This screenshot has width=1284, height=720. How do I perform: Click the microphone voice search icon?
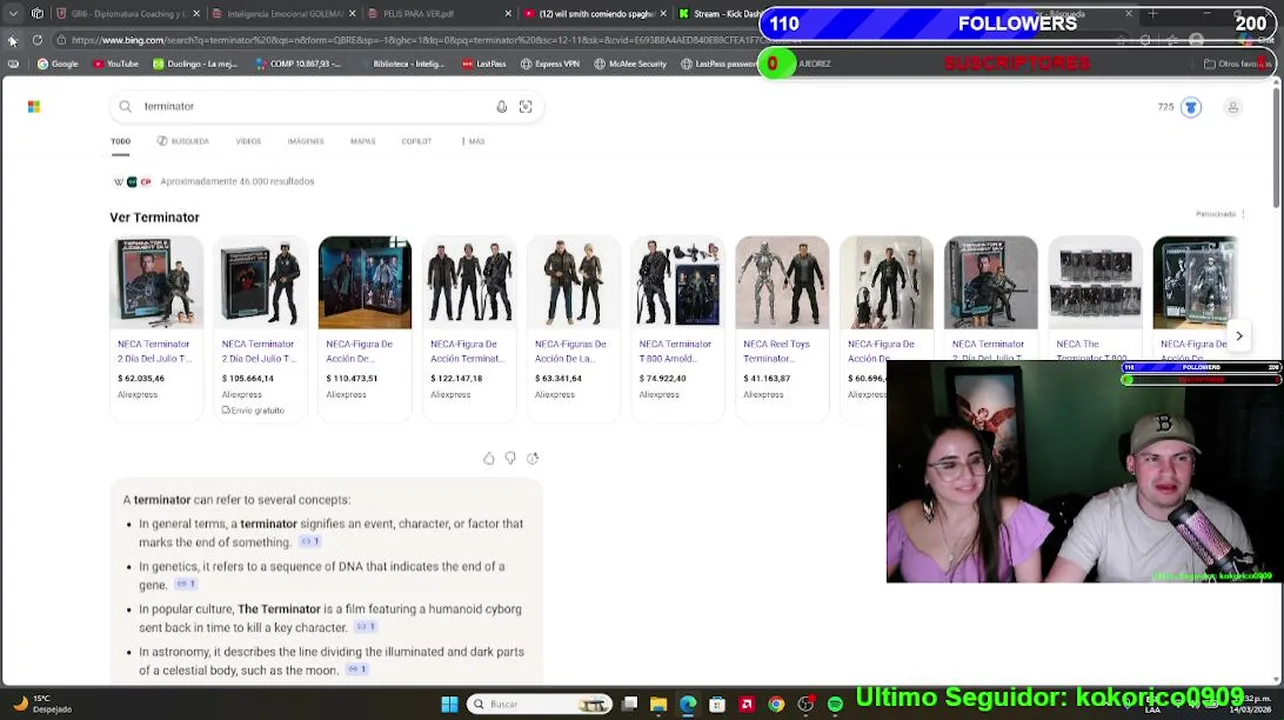(502, 106)
